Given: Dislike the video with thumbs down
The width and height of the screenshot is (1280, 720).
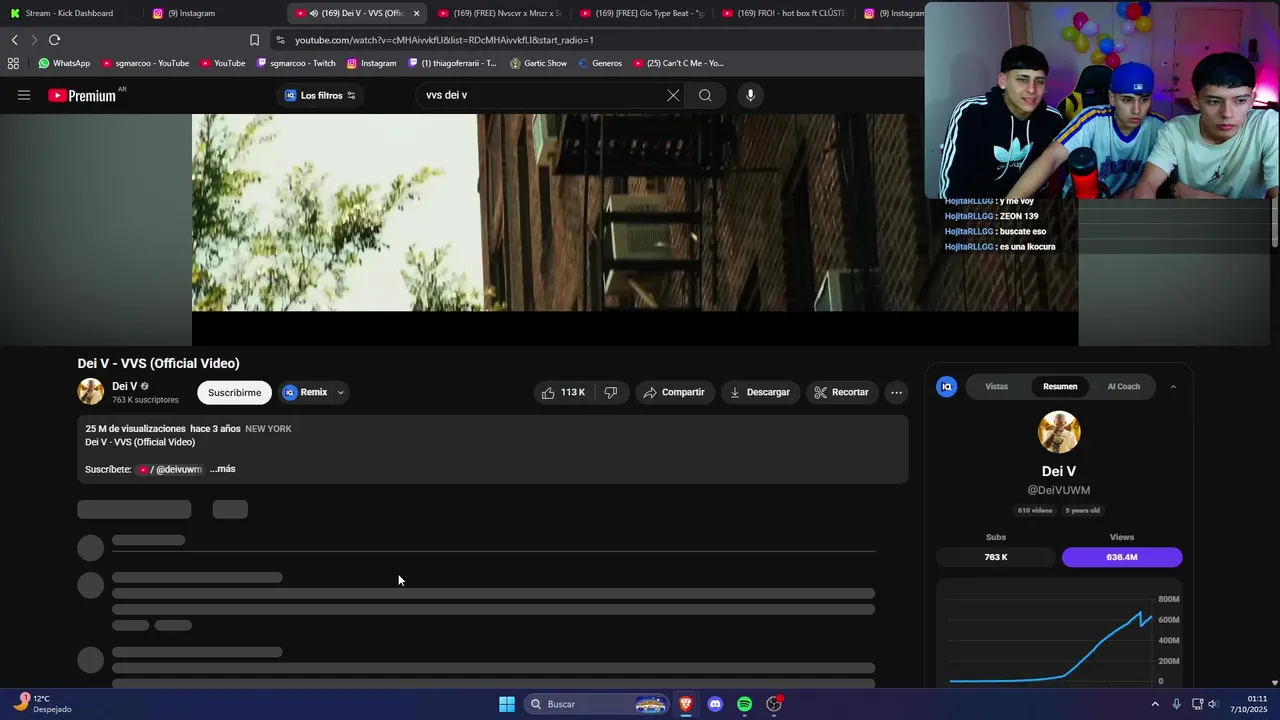Looking at the screenshot, I should 611,392.
